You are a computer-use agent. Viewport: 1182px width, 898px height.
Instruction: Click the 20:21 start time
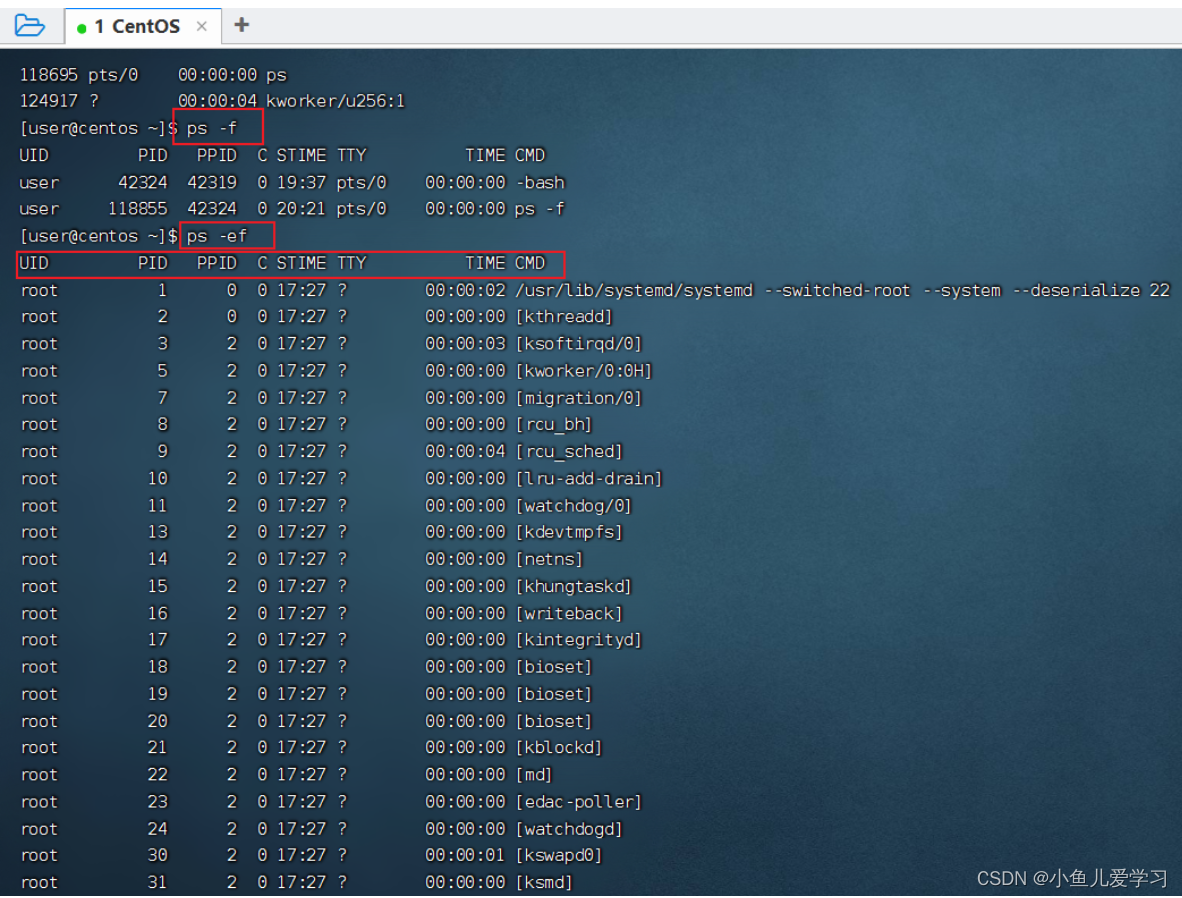click(302, 209)
